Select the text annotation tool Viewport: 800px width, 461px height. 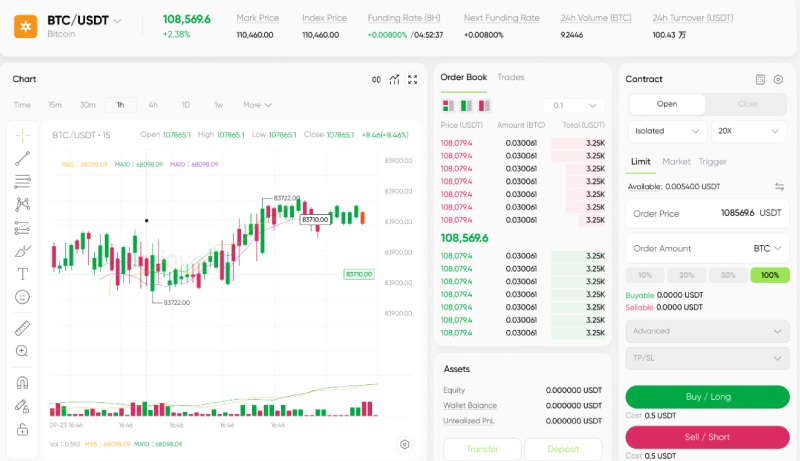[x=22, y=274]
